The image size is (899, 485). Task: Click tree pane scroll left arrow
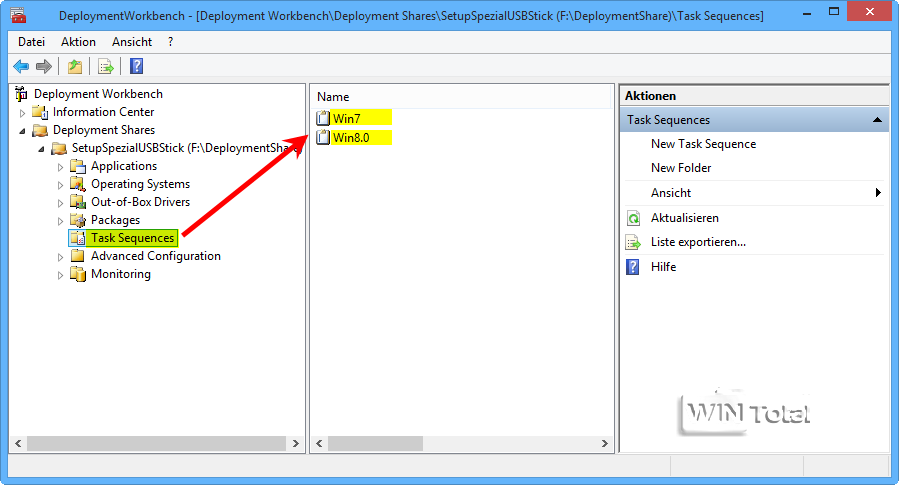click(x=18, y=443)
